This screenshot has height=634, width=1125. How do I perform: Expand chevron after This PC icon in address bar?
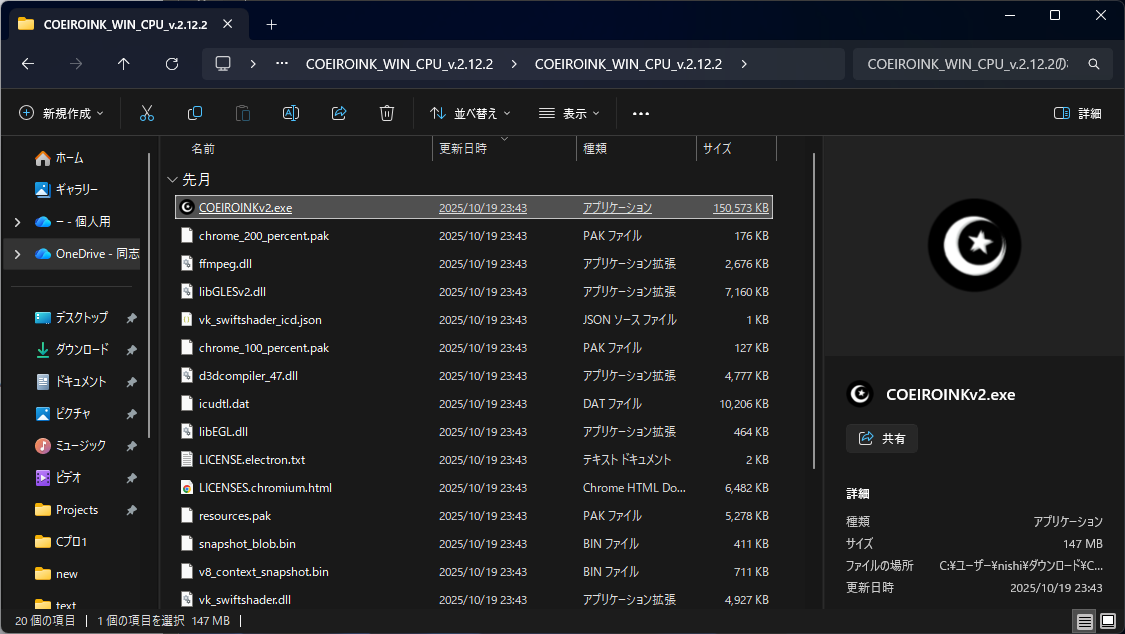click(x=253, y=64)
